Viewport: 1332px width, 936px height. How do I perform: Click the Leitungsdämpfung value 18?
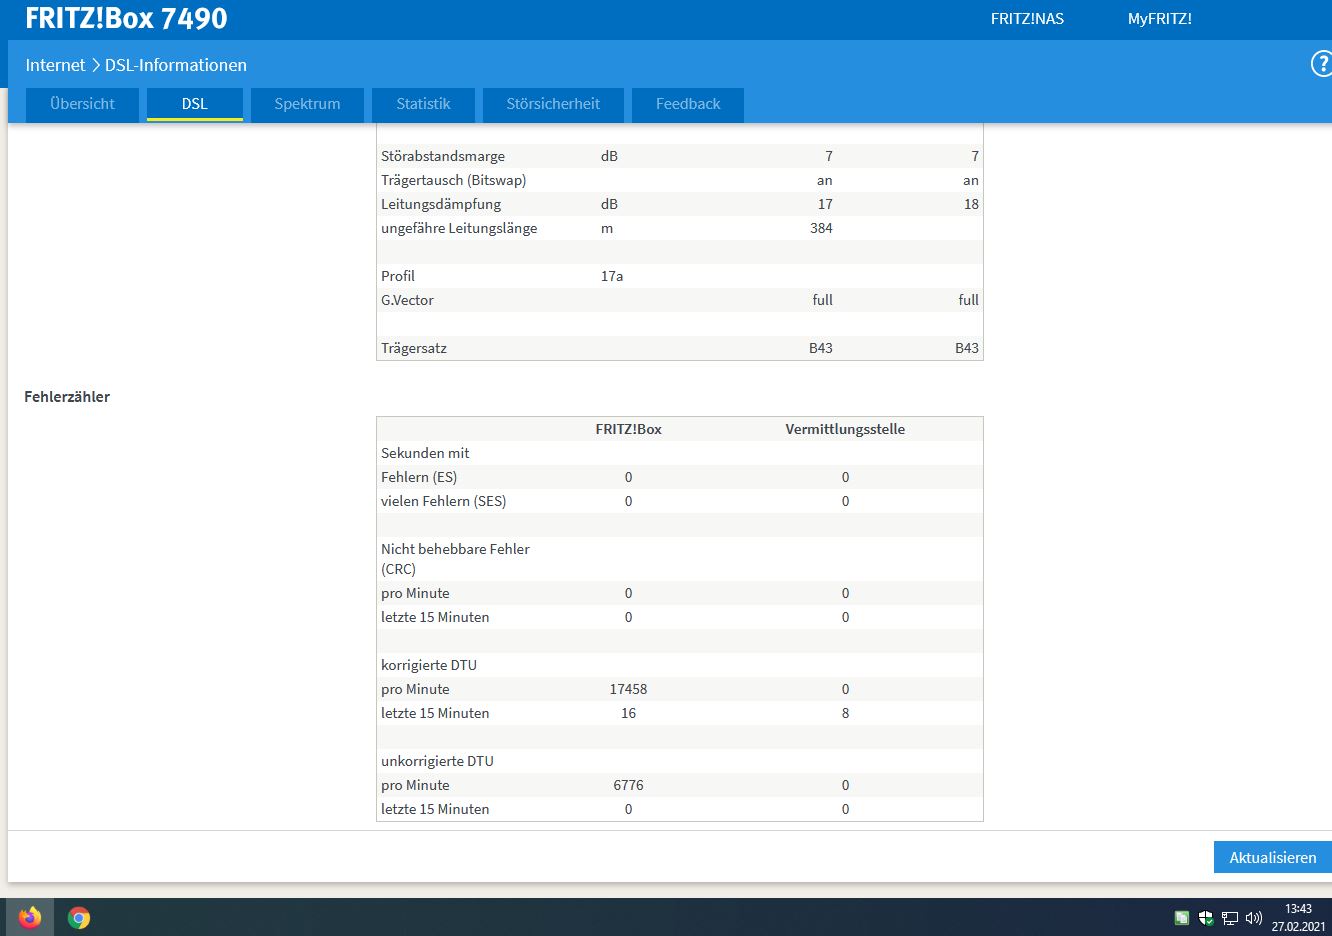(971, 204)
